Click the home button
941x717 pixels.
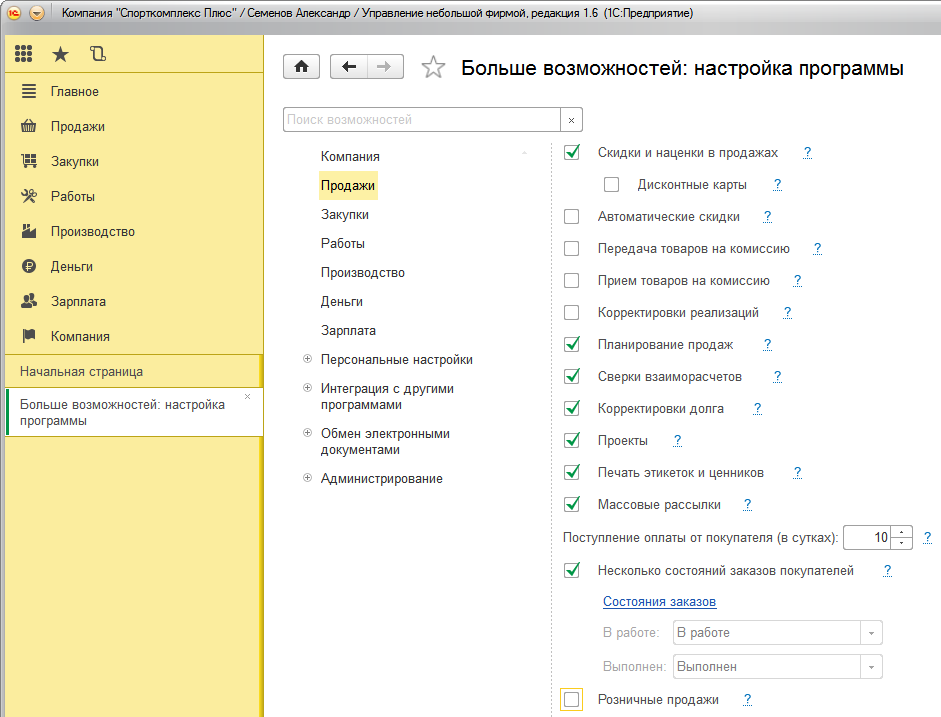(x=302, y=67)
